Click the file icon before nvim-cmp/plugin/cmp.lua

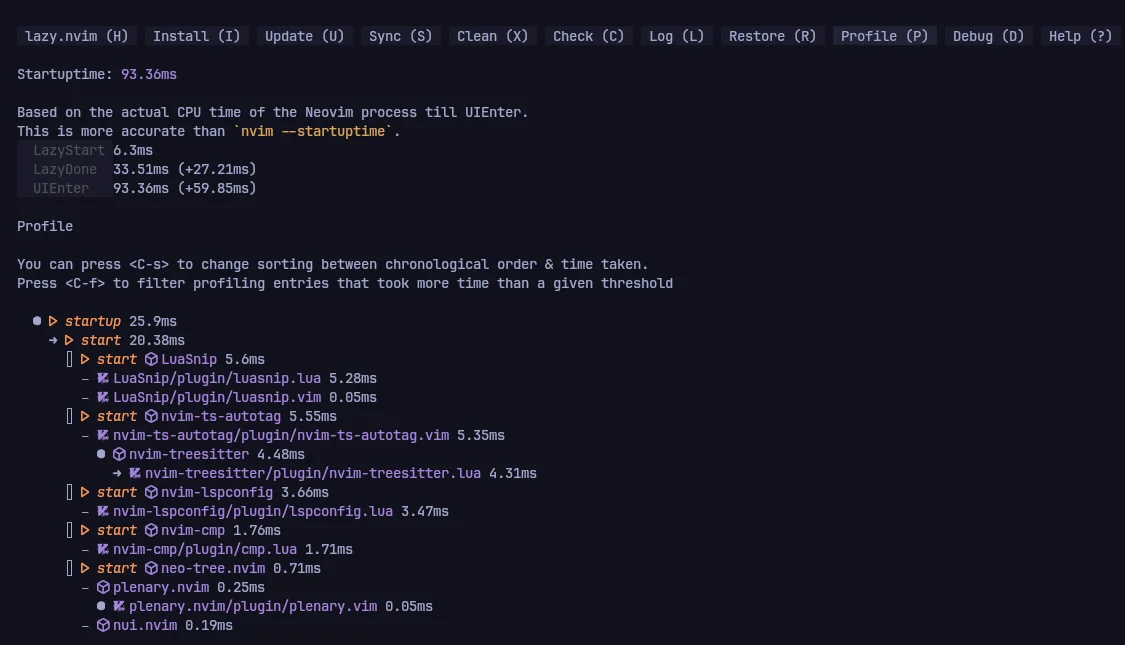(x=103, y=549)
